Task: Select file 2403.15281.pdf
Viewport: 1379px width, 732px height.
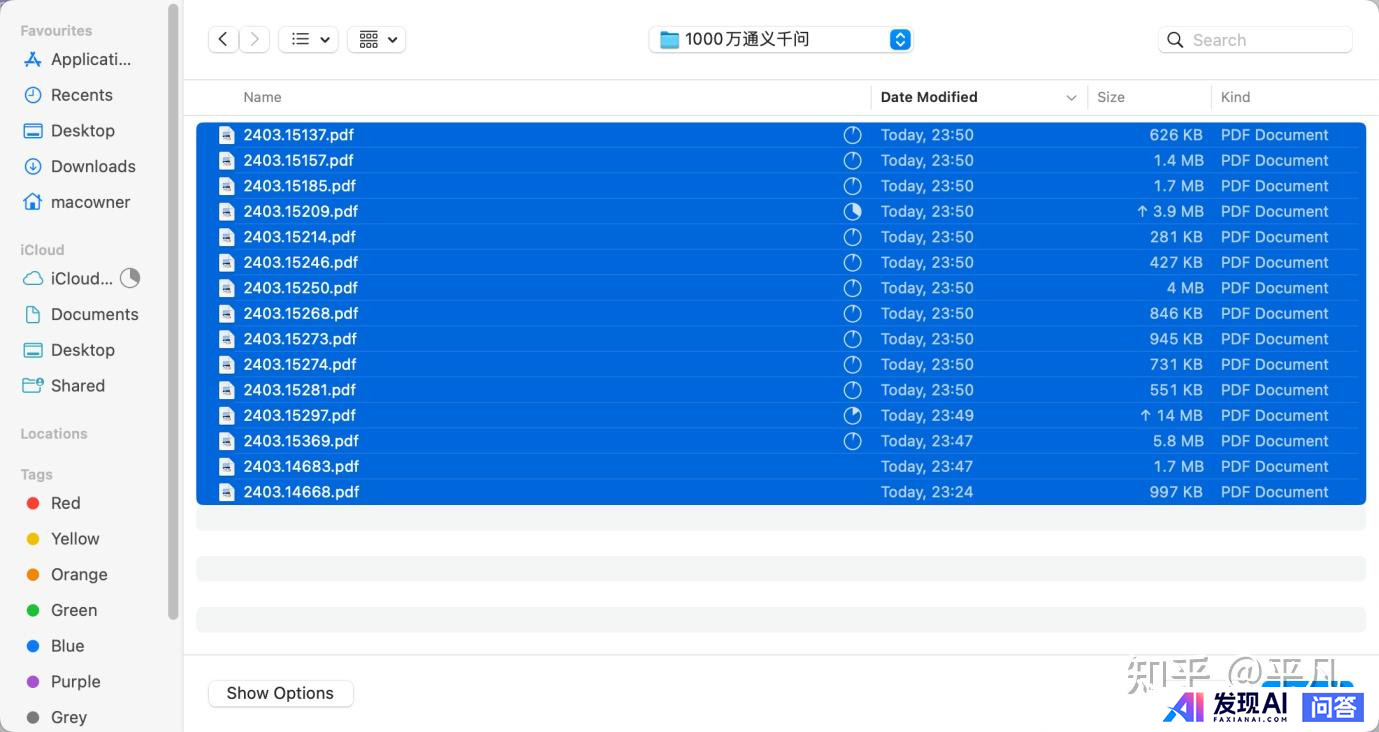Action: [x=781, y=390]
